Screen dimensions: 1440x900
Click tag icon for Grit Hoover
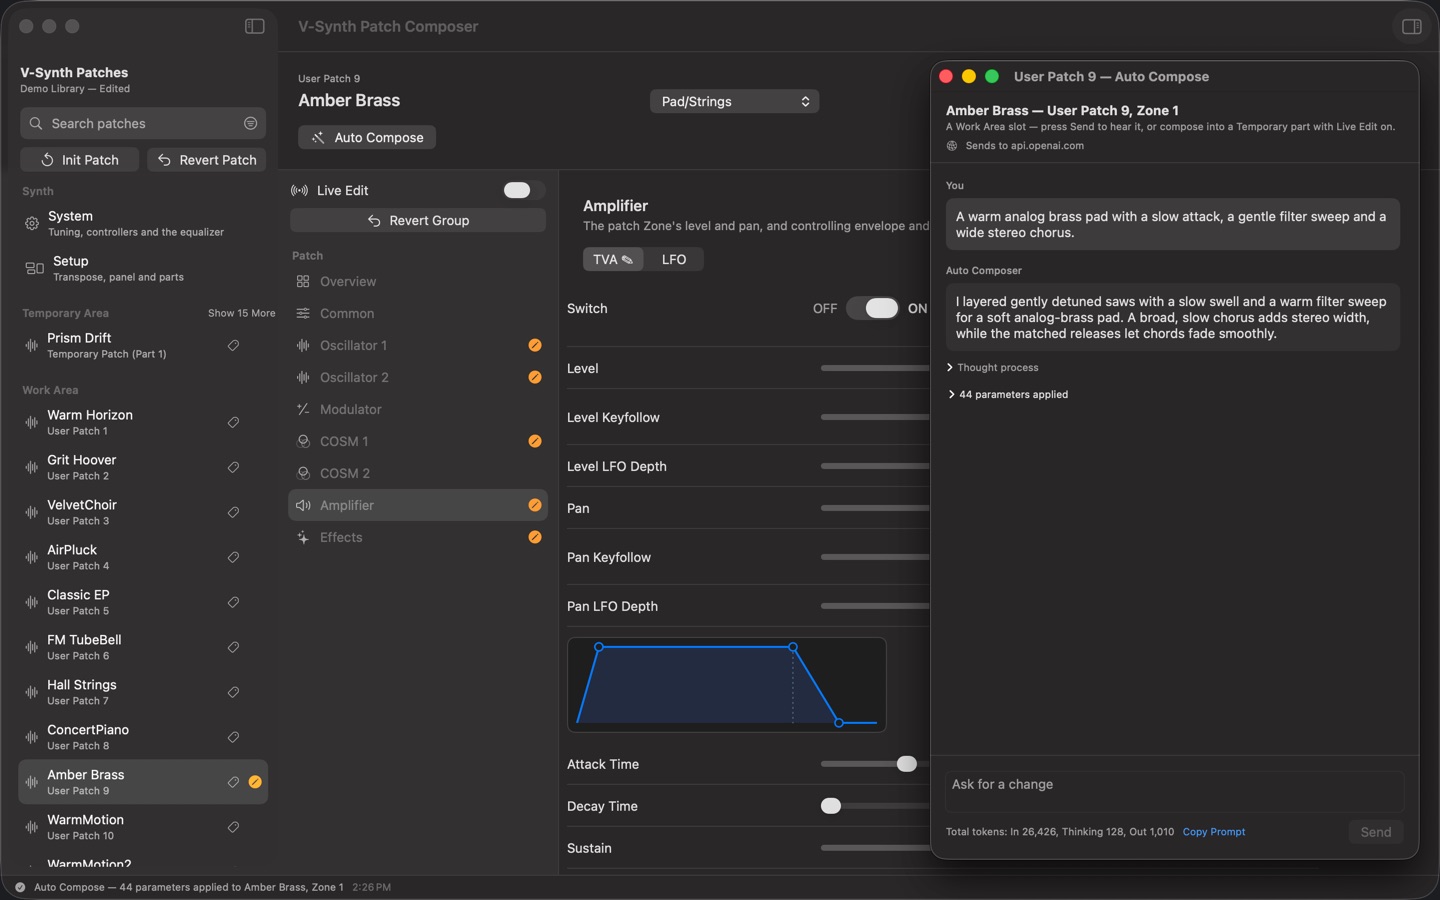pos(233,467)
